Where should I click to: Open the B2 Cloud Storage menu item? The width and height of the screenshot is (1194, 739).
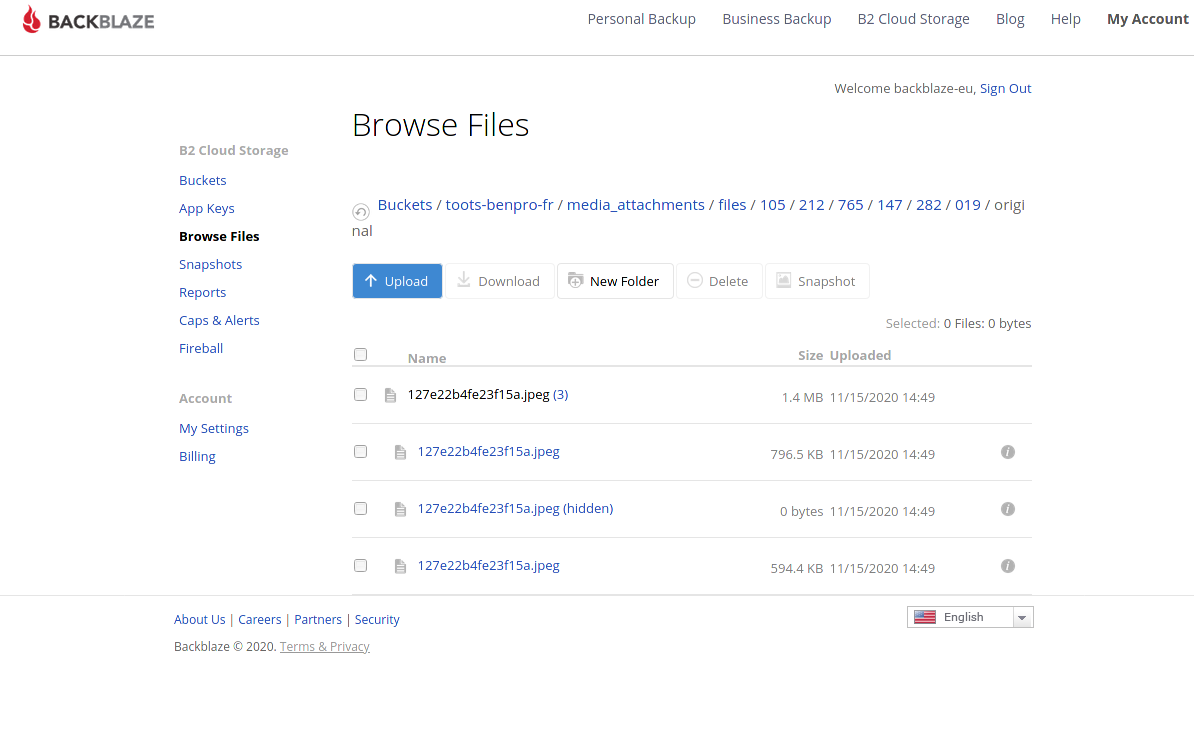pyautogui.click(x=913, y=18)
